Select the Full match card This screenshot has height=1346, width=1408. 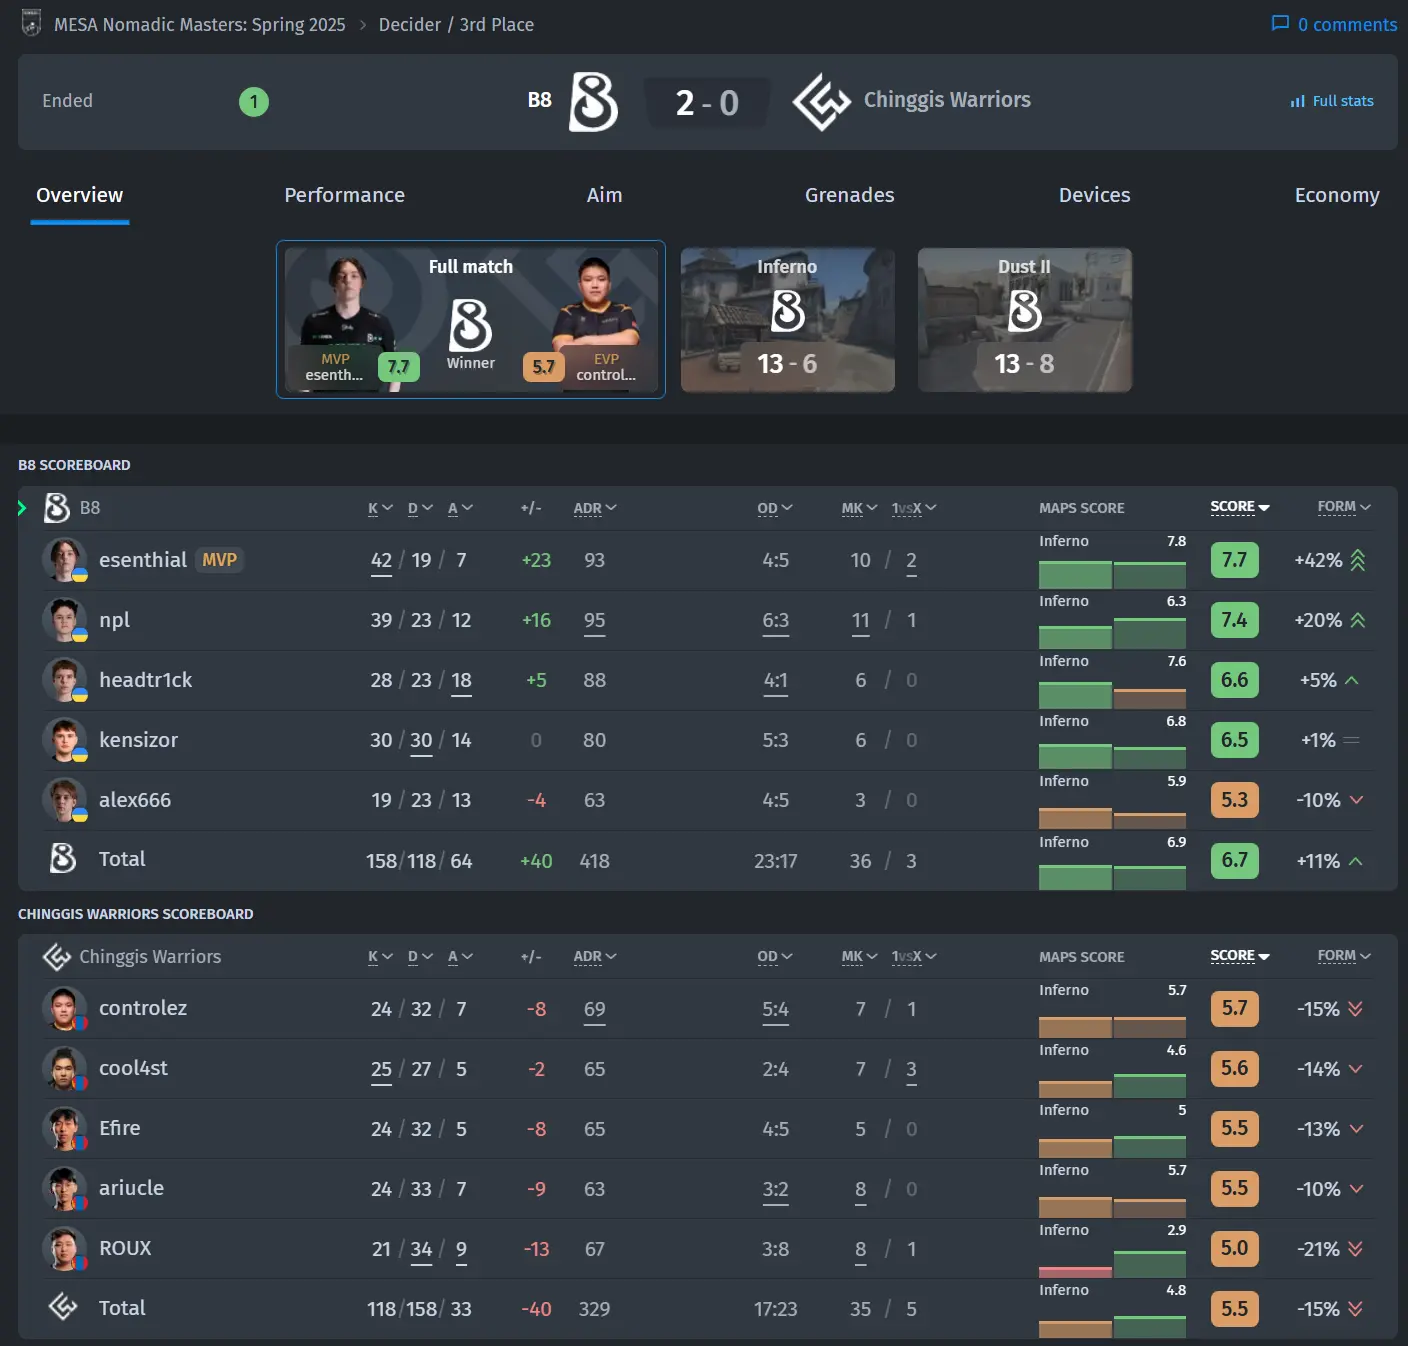coord(471,320)
